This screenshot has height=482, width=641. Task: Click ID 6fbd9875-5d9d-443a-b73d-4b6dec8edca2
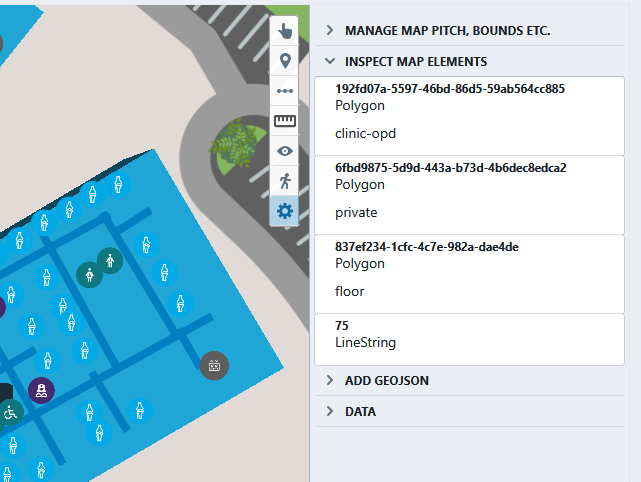pyautogui.click(x=450, y=168)
